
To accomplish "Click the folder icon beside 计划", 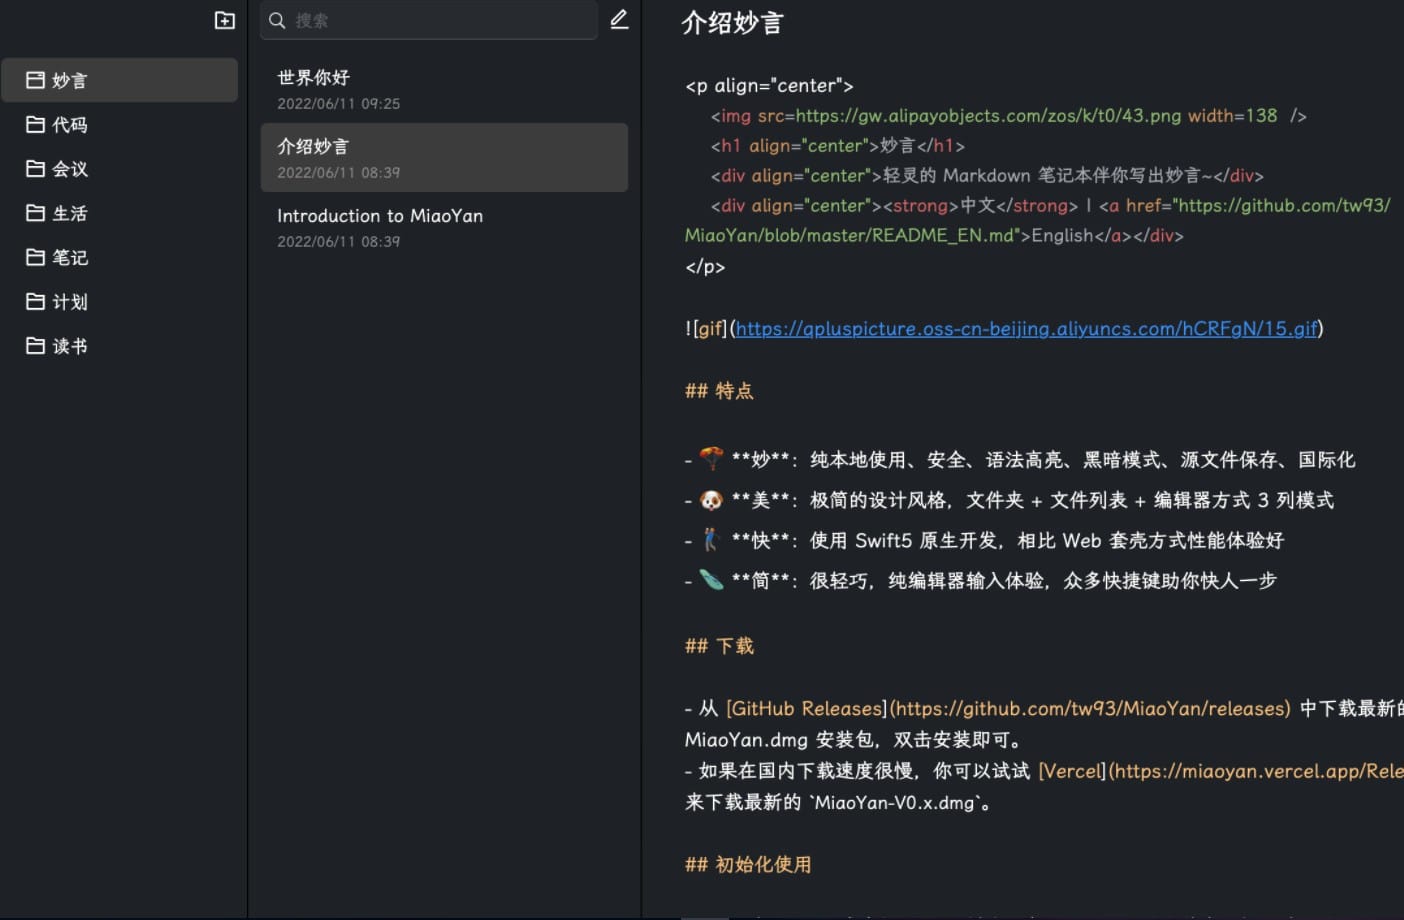I will (35, 301).
